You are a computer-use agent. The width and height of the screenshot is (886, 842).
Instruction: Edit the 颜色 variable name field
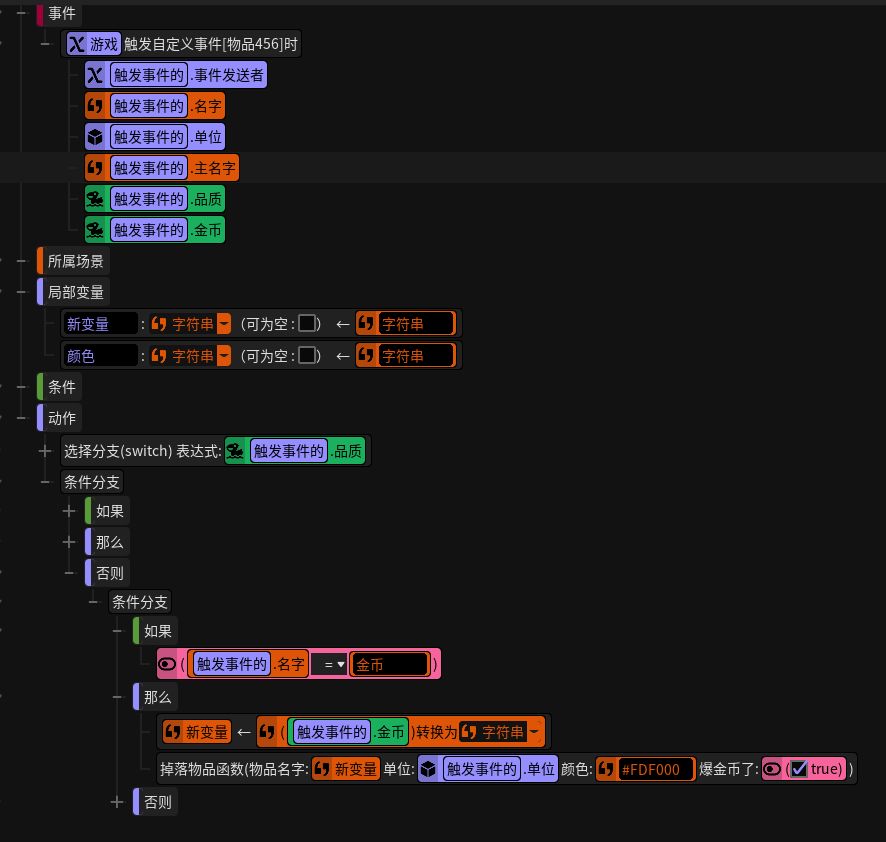pyautogui.click(x=100, y=356)
